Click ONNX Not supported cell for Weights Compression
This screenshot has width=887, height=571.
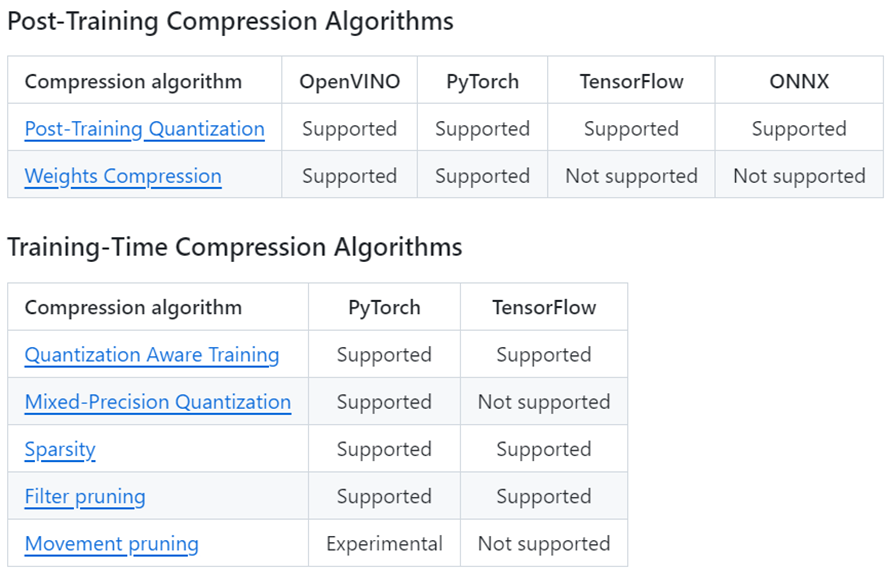click(799, 176)
